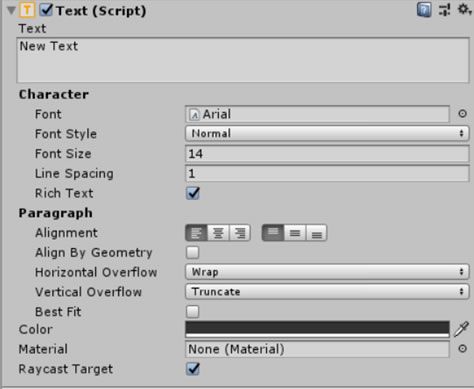Screen dimensions: 474x389
Task: Disable the Text (Script) component checkbox
Action: click(46, 10)
